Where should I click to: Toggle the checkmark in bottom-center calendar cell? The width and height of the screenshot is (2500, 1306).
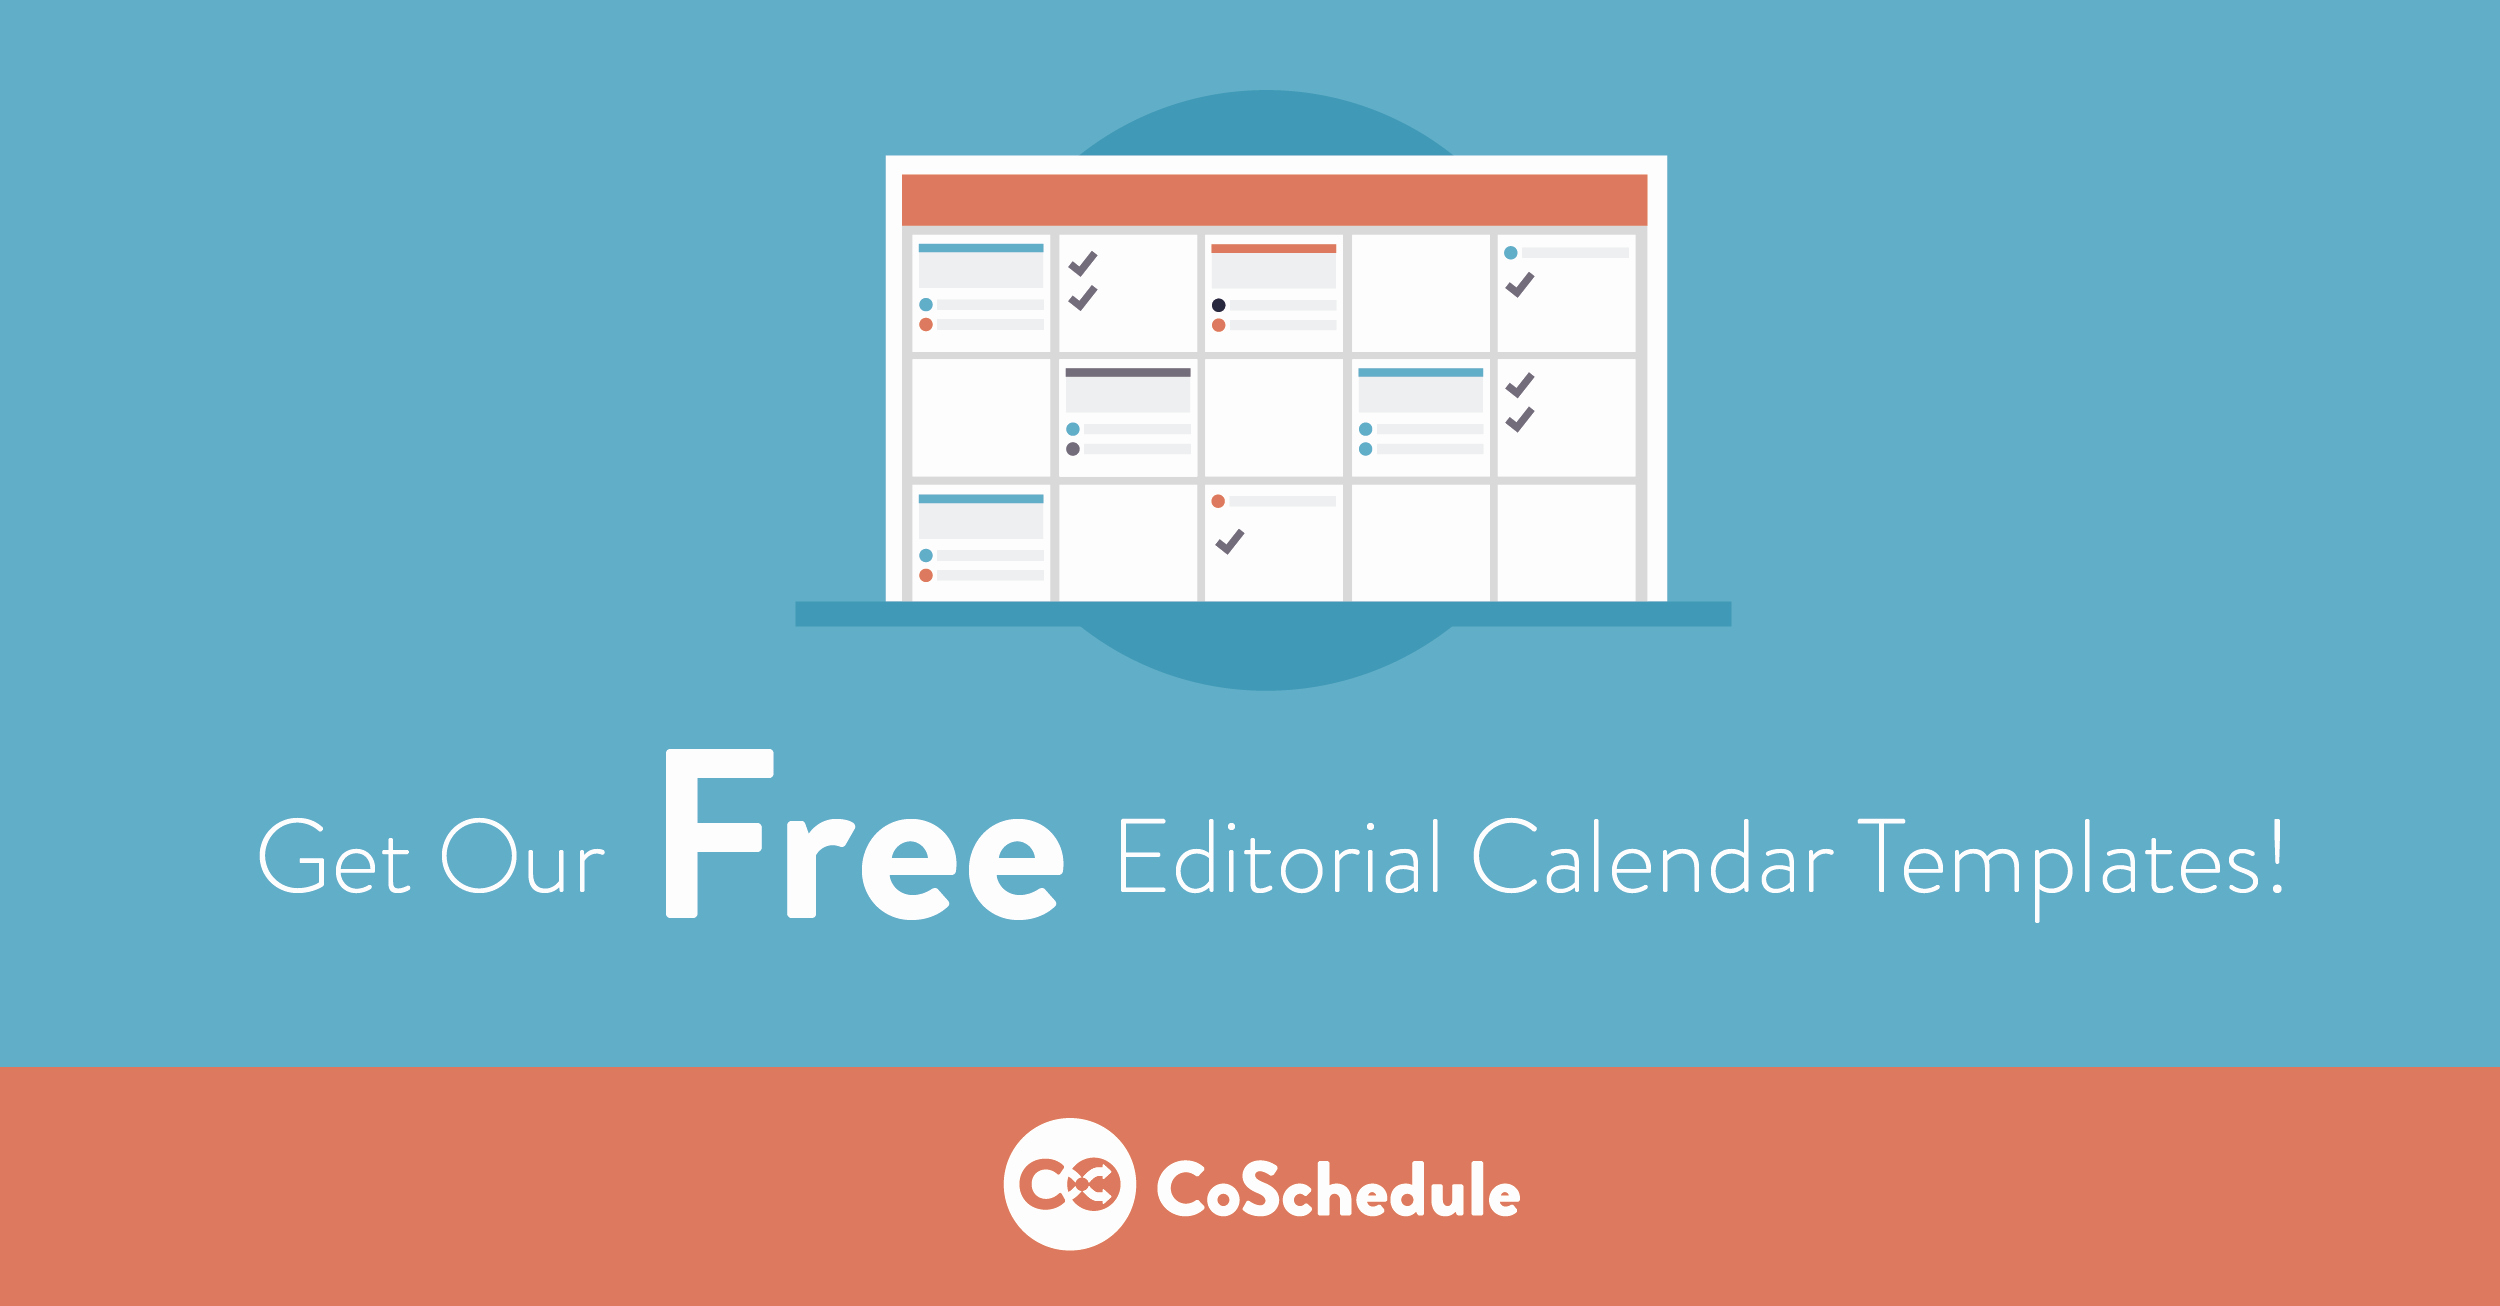click(x=1250, y=577)
